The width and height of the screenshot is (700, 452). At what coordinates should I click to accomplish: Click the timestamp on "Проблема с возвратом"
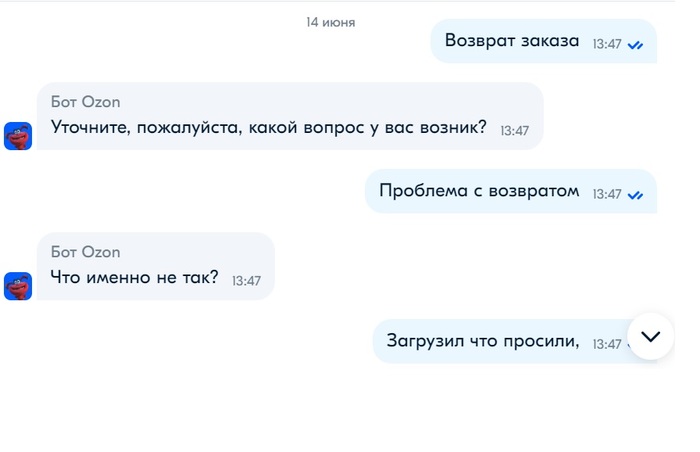point(607,195)
